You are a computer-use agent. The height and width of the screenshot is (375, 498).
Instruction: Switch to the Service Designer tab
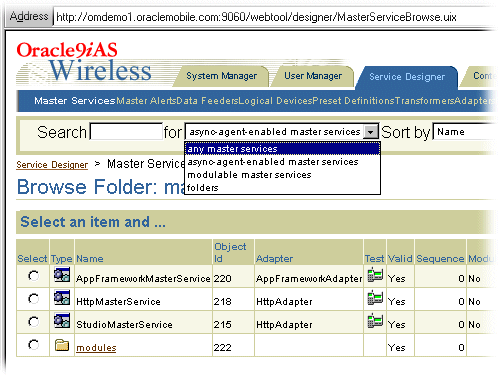pyautogui.click(x=407, y=77)
